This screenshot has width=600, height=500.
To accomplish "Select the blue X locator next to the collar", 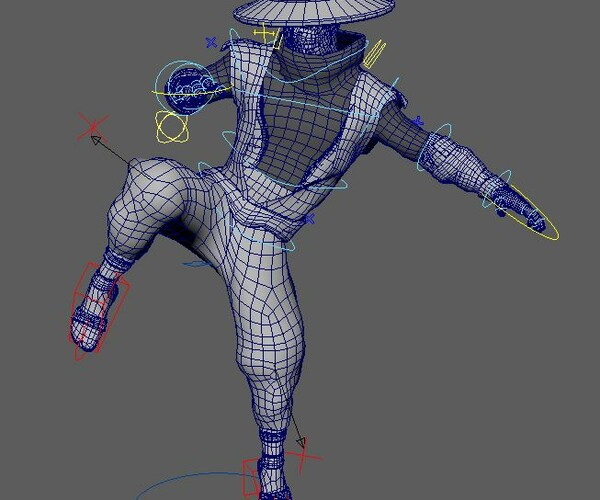I will tap(211, 42).
